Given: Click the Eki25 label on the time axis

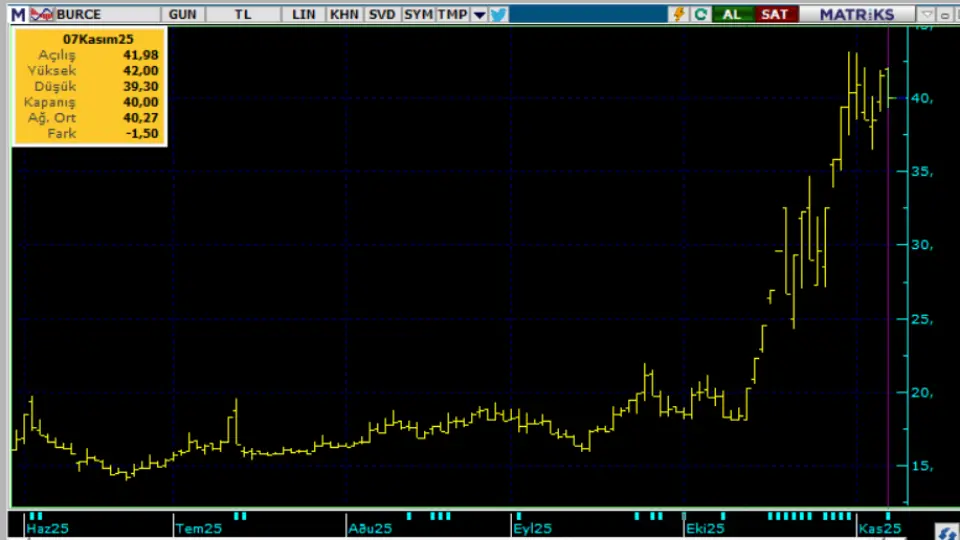Looking at the screenshot, I should [x=705, y=528].
